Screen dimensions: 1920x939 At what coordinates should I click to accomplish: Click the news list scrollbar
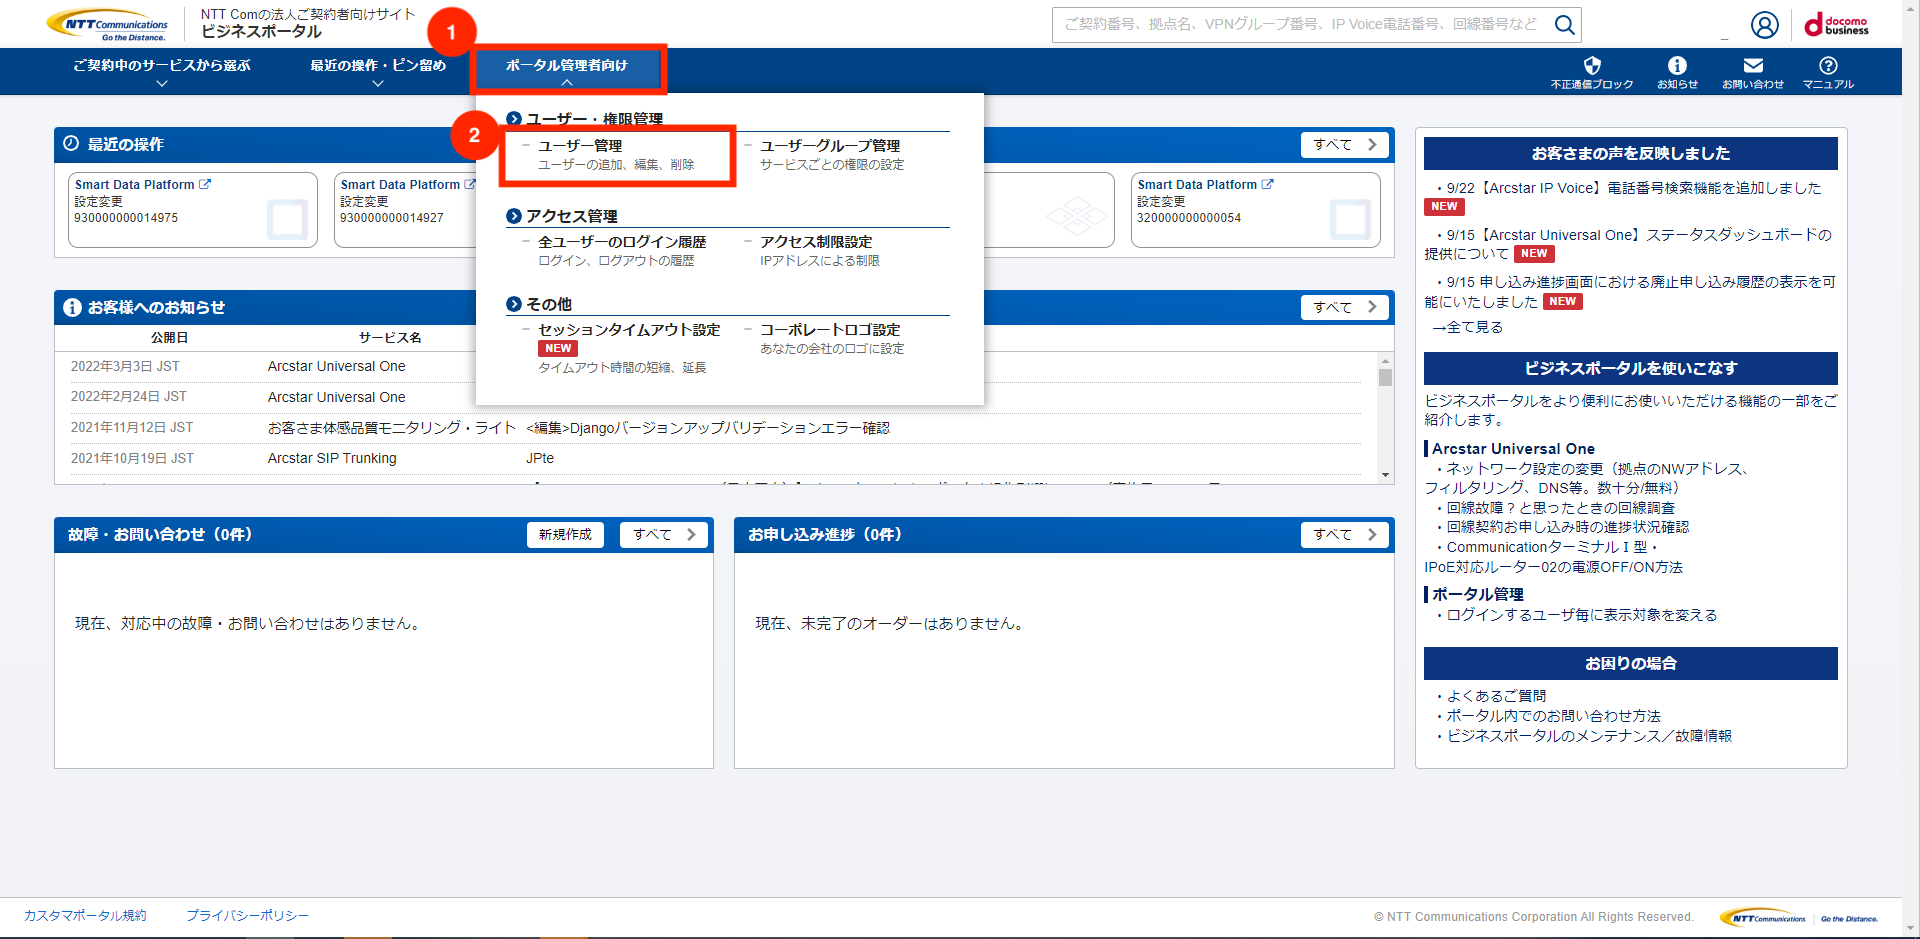(x=1385, y=376)
